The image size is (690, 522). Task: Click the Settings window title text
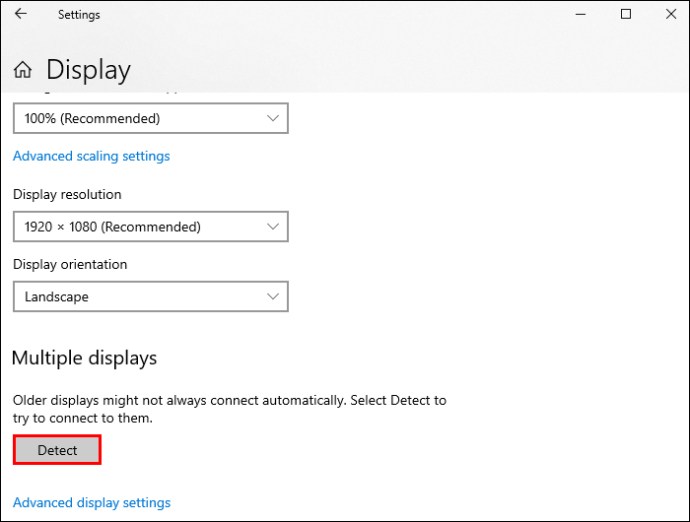pos(79,15)
